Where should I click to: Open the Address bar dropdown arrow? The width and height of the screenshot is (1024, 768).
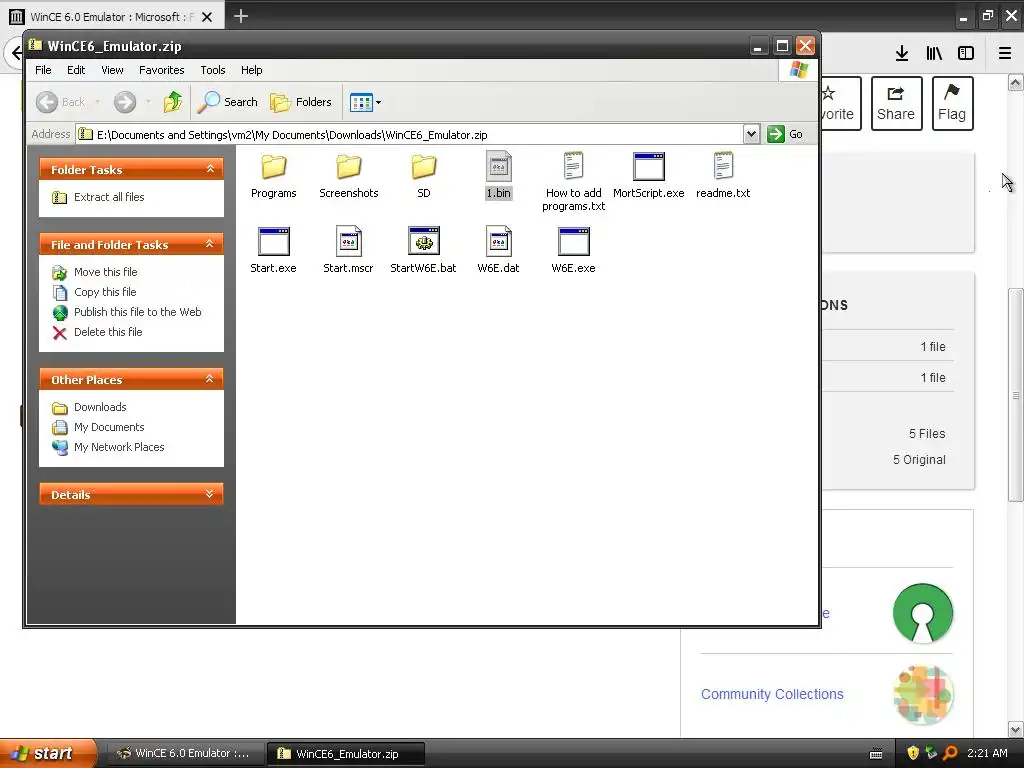pyautogui.click(x=751, y=134)
